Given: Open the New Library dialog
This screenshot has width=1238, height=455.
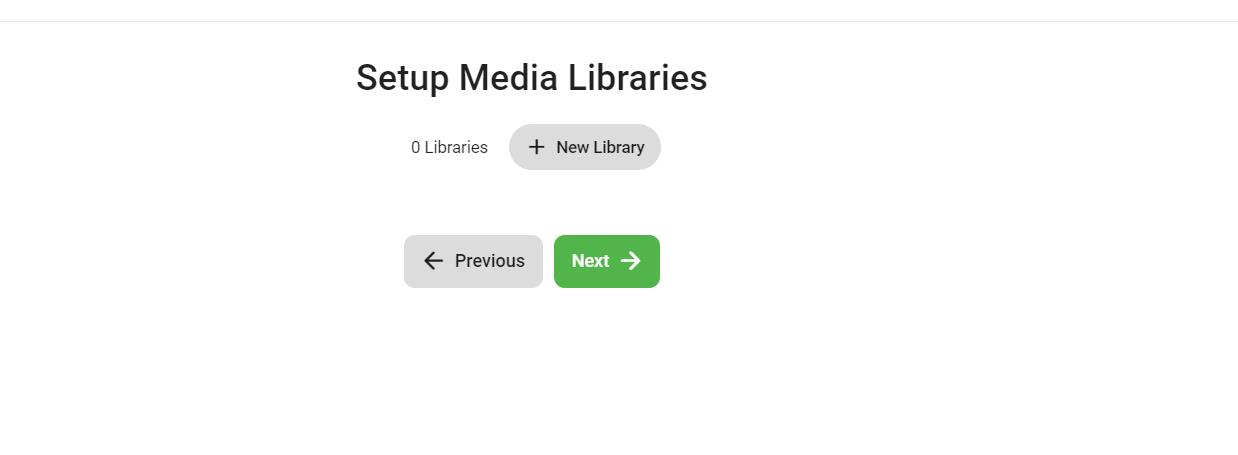Looking at the screenshot, I should [585, 147].
